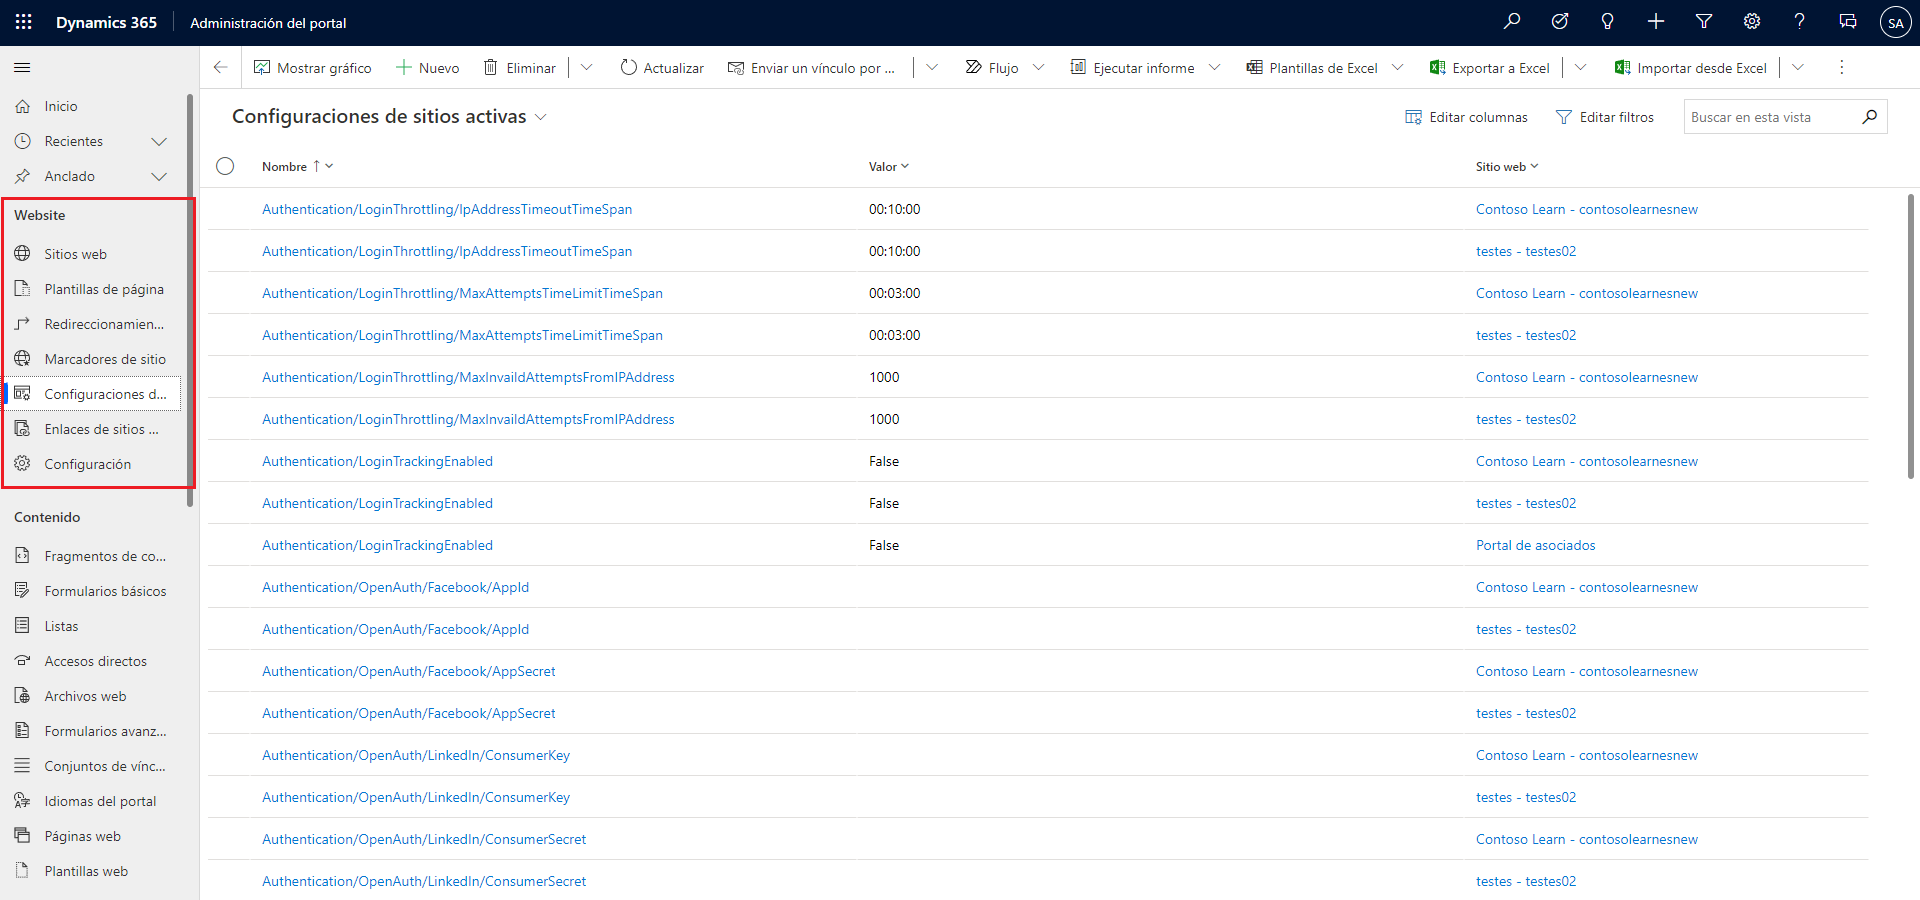Screen dimensions: 1920x900
Task: Click the main grid vertical scrollbar
Action: [x=1911, y=335]
